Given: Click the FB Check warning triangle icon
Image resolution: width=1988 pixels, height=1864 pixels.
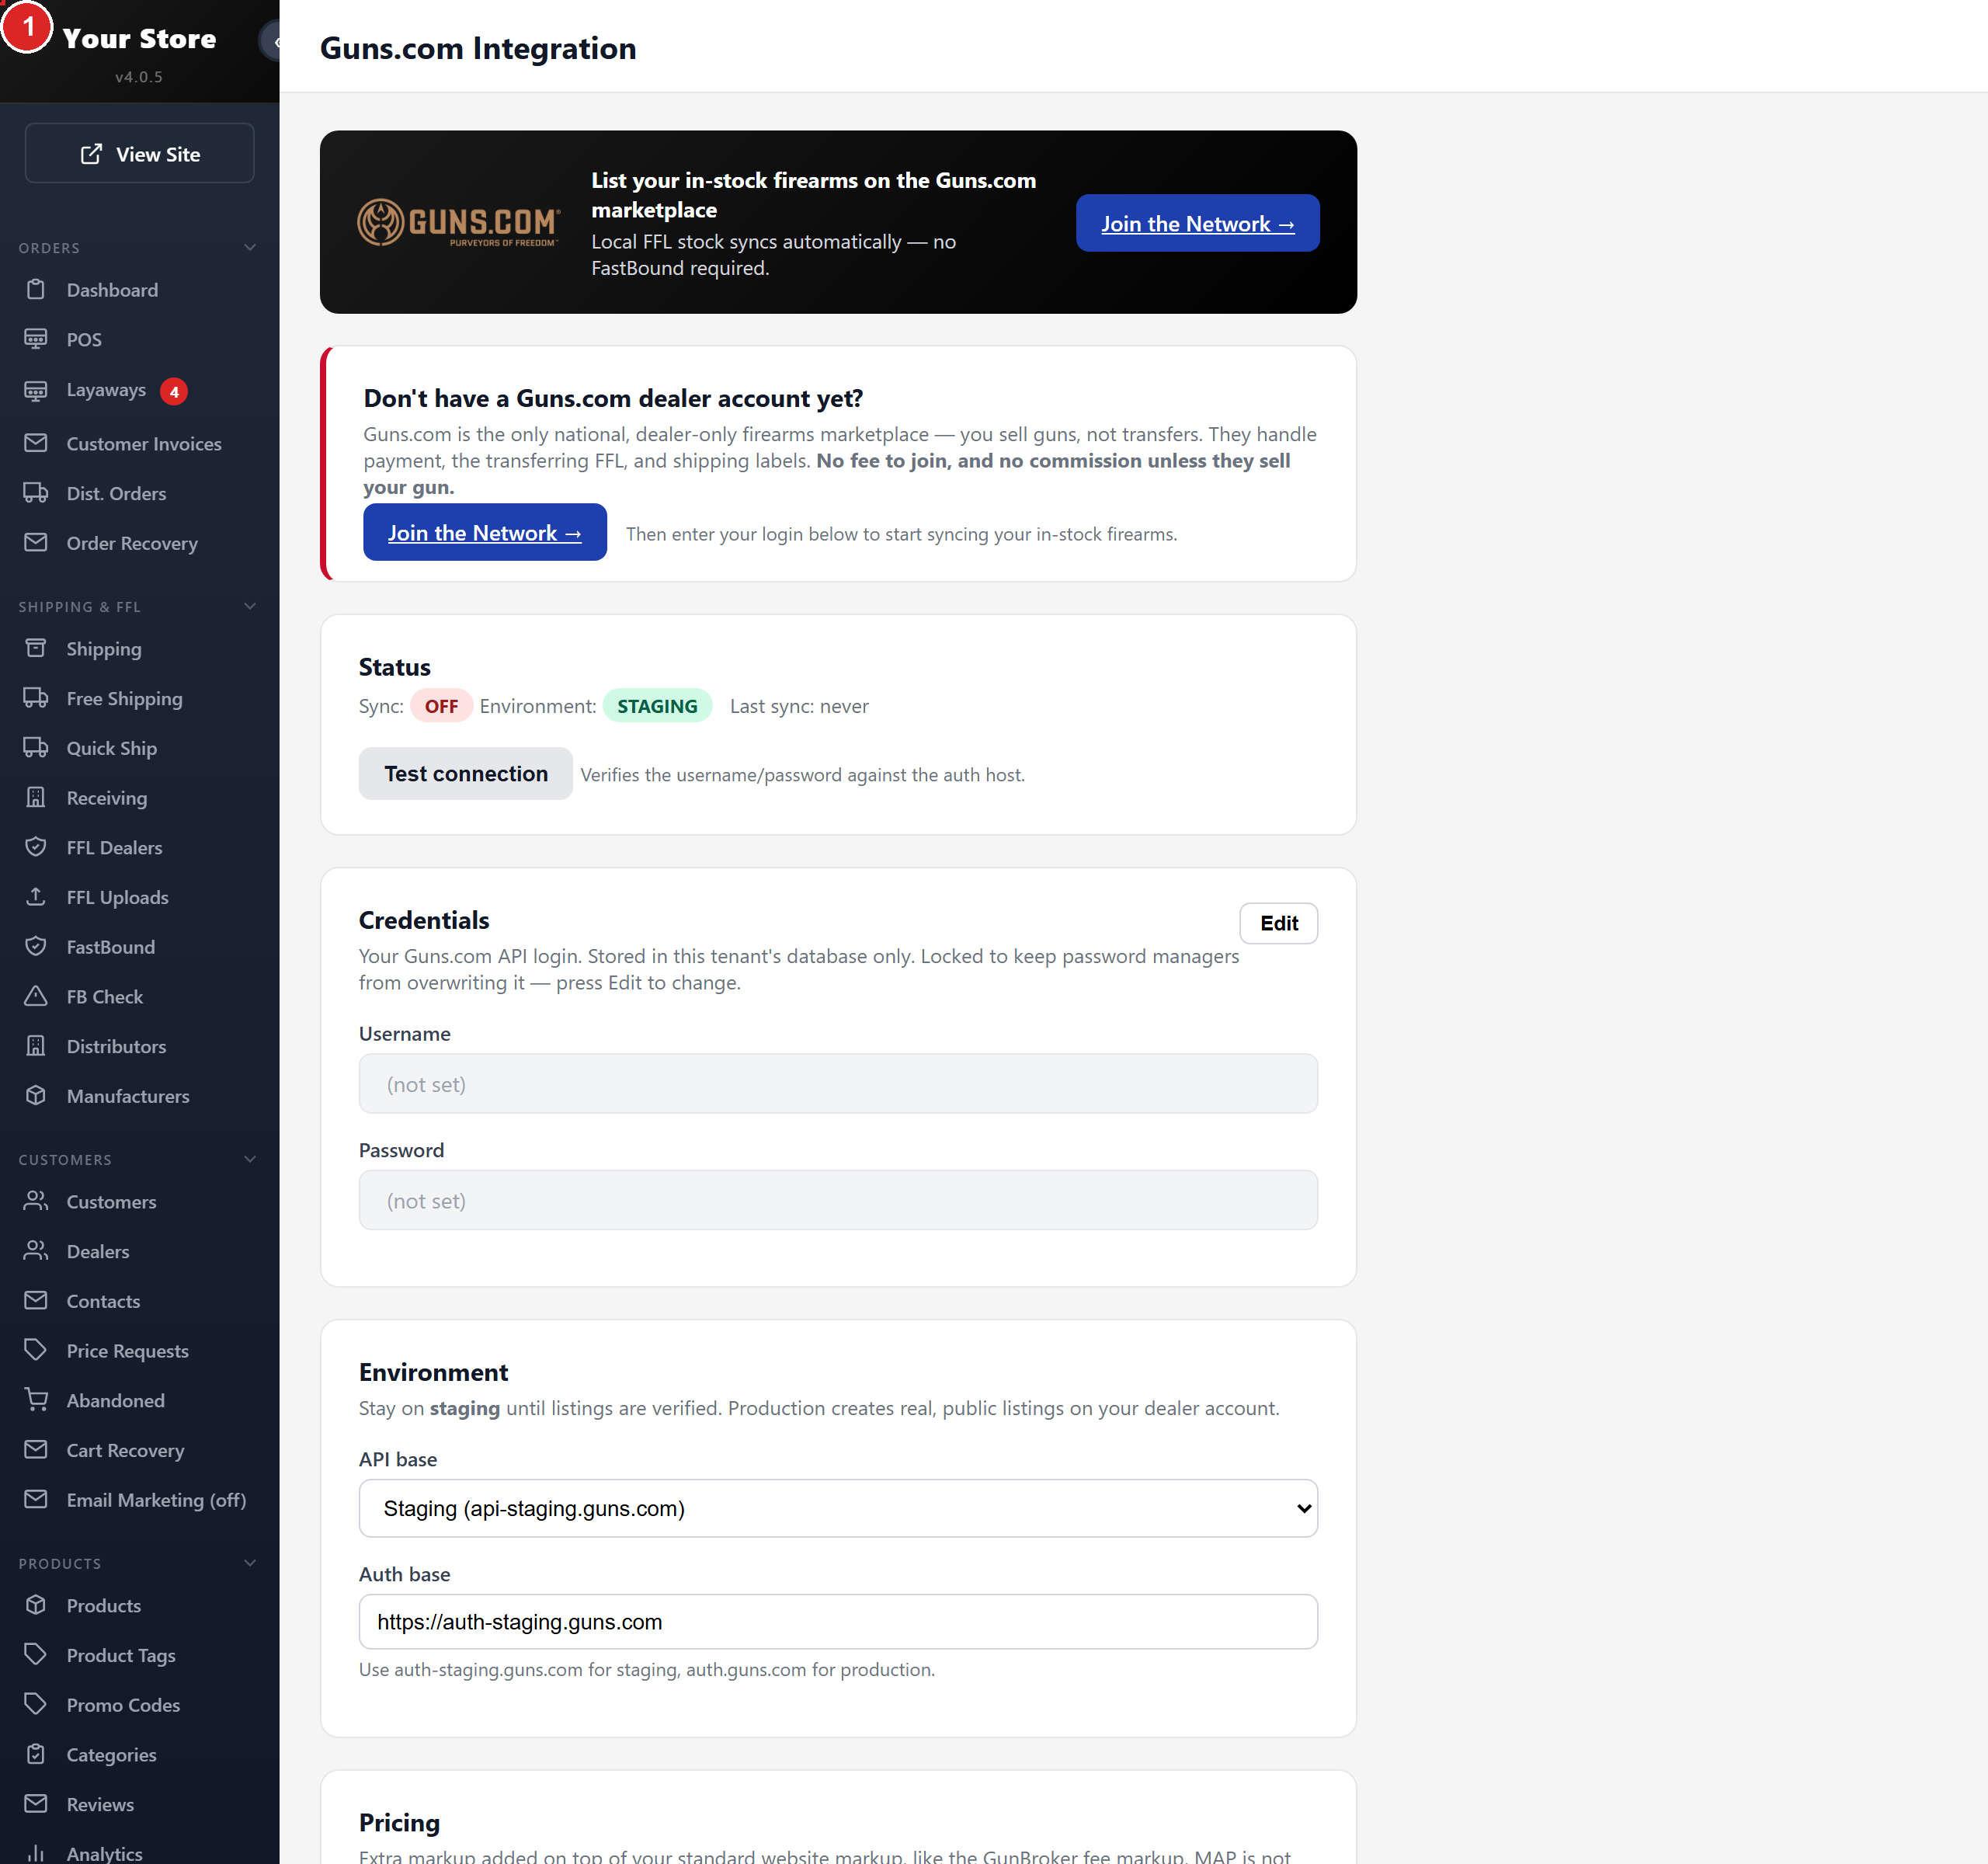Looking at the screenshot, I should pyautogui.click(x=36, y=996).
